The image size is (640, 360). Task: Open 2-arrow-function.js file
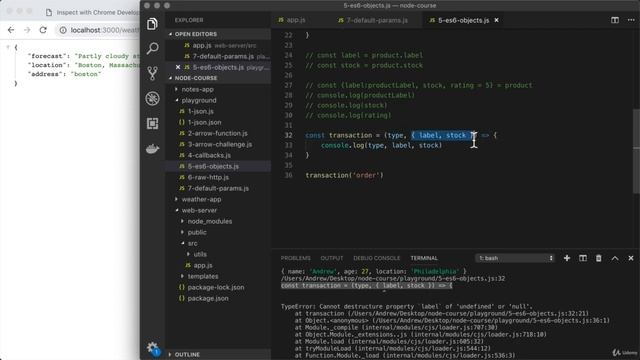point(218,133)
